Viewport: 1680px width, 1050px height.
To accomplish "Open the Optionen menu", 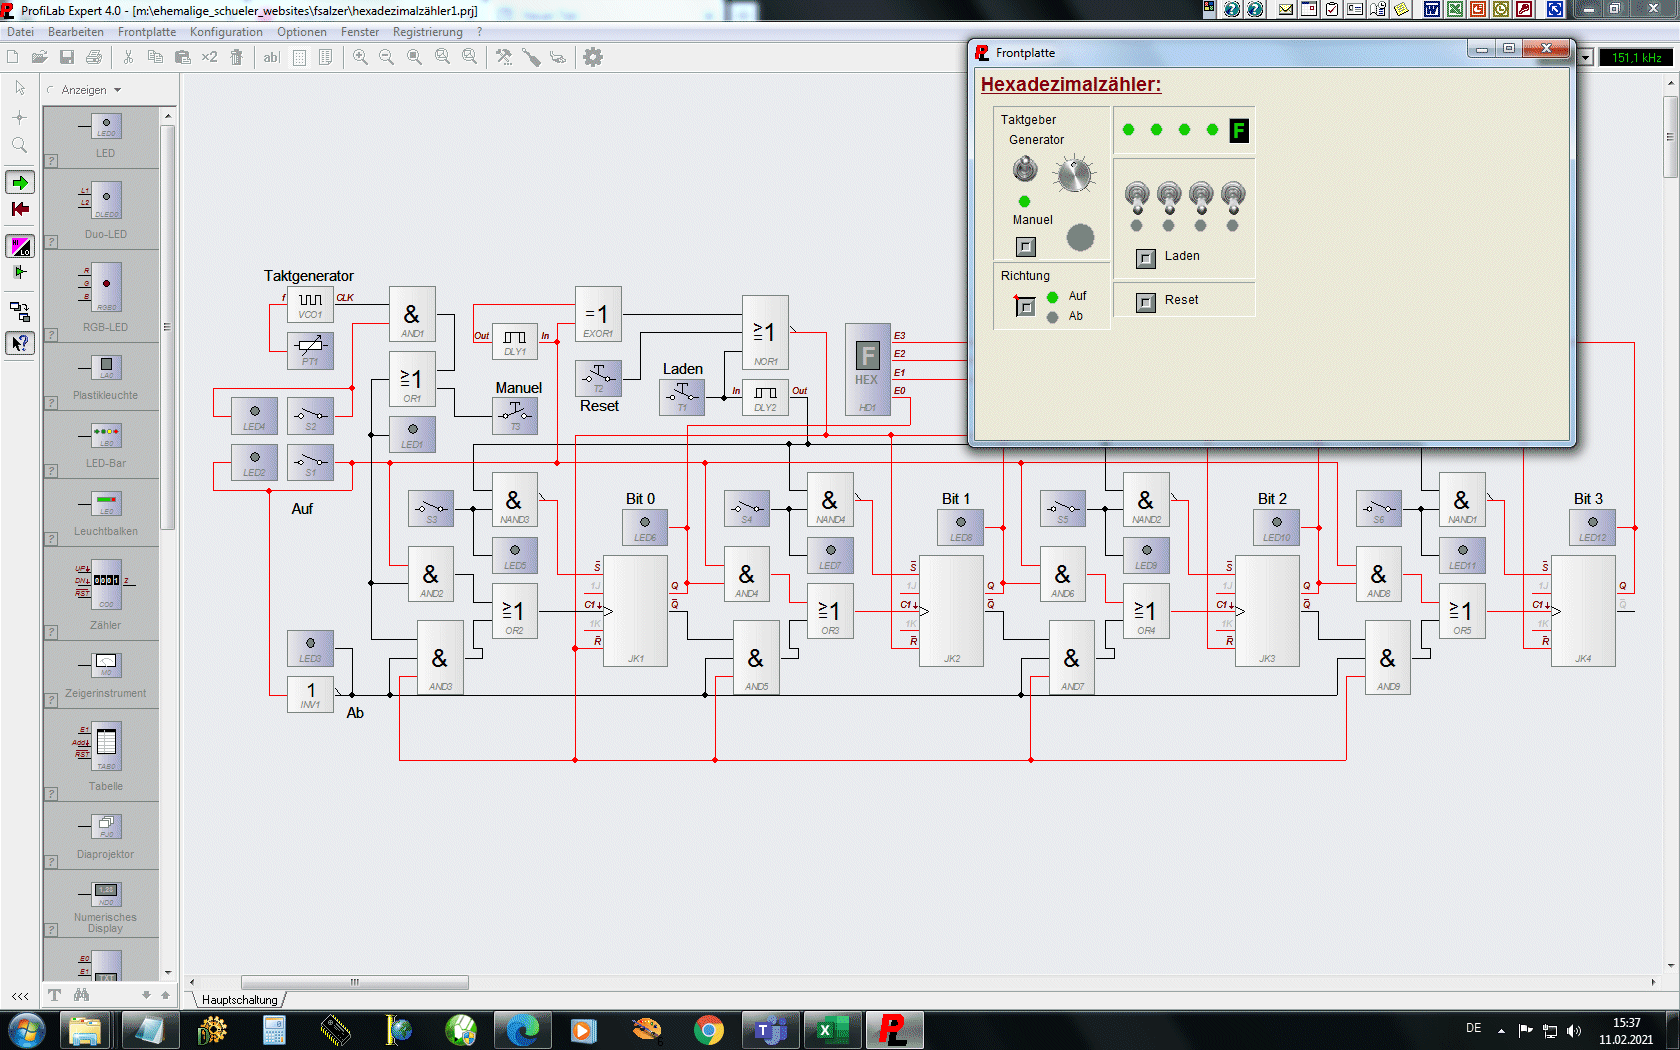I will click(x=302, y=32).
